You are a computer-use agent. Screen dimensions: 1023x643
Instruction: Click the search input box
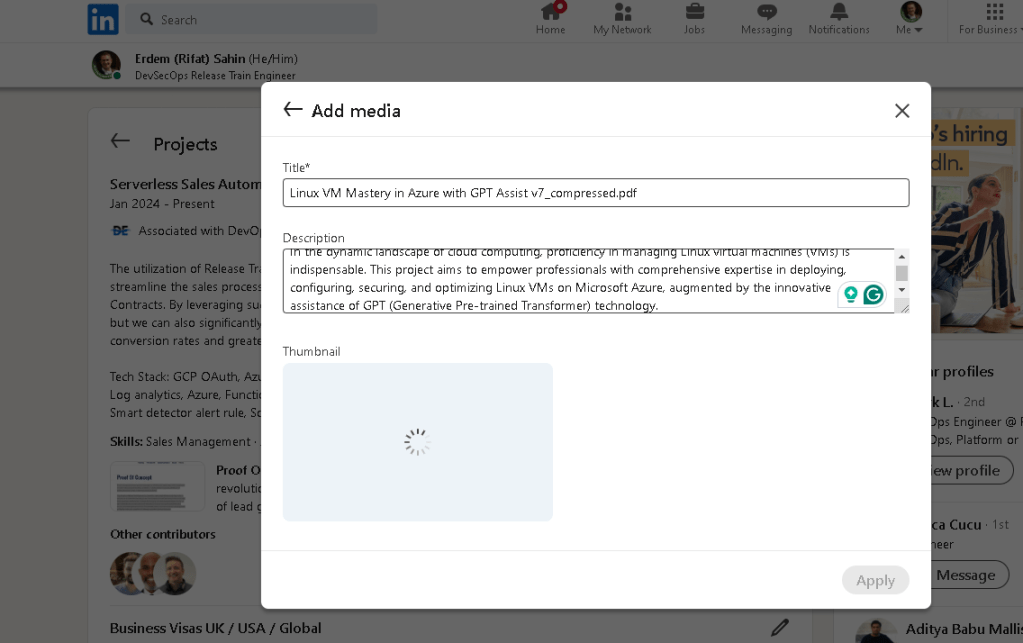(251, 20)
